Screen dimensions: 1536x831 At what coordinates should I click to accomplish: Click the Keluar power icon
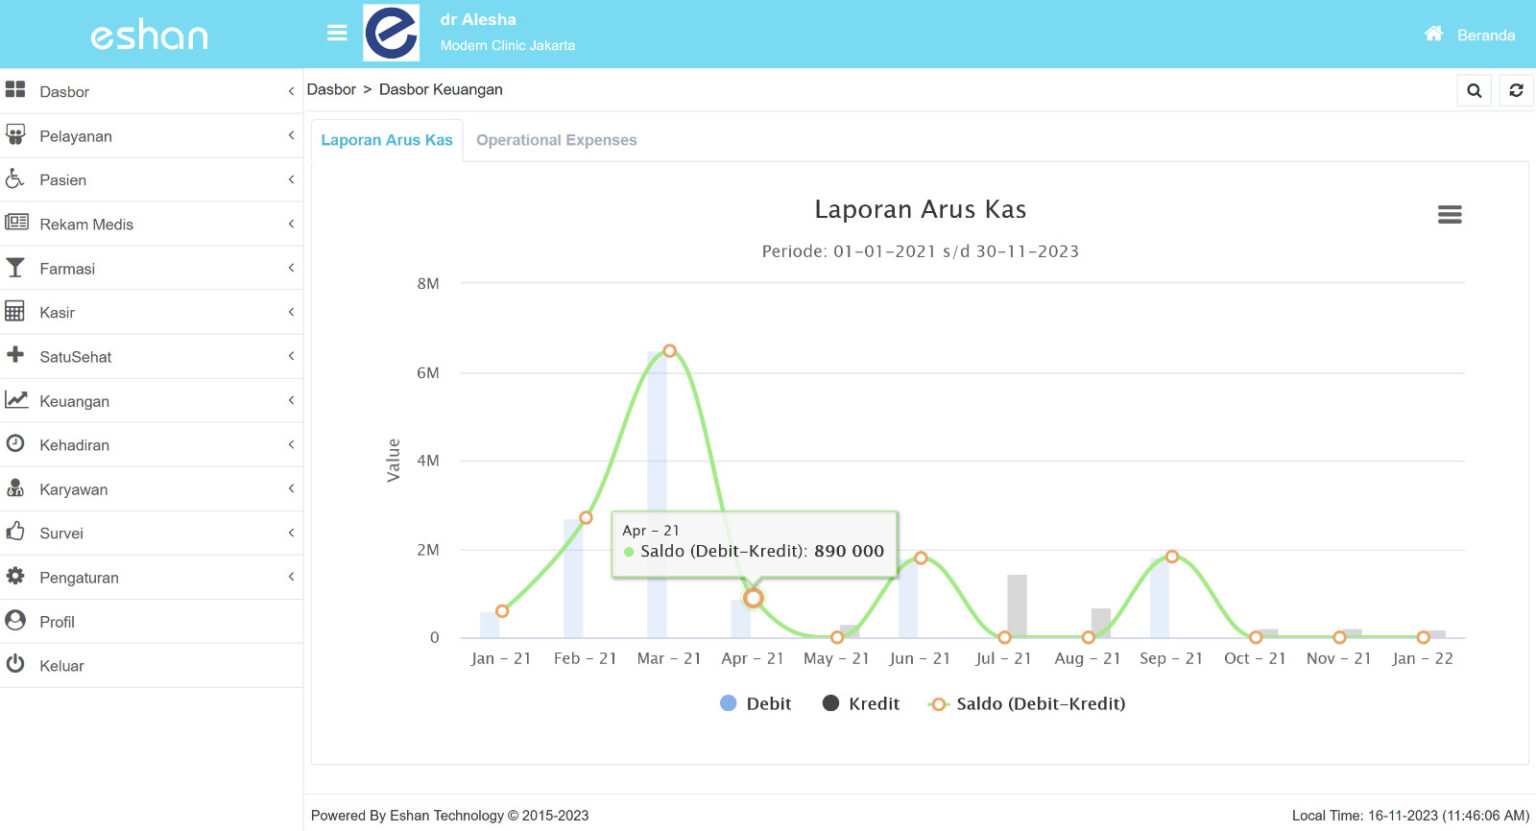pyautogui.click(x=15, y=664)
